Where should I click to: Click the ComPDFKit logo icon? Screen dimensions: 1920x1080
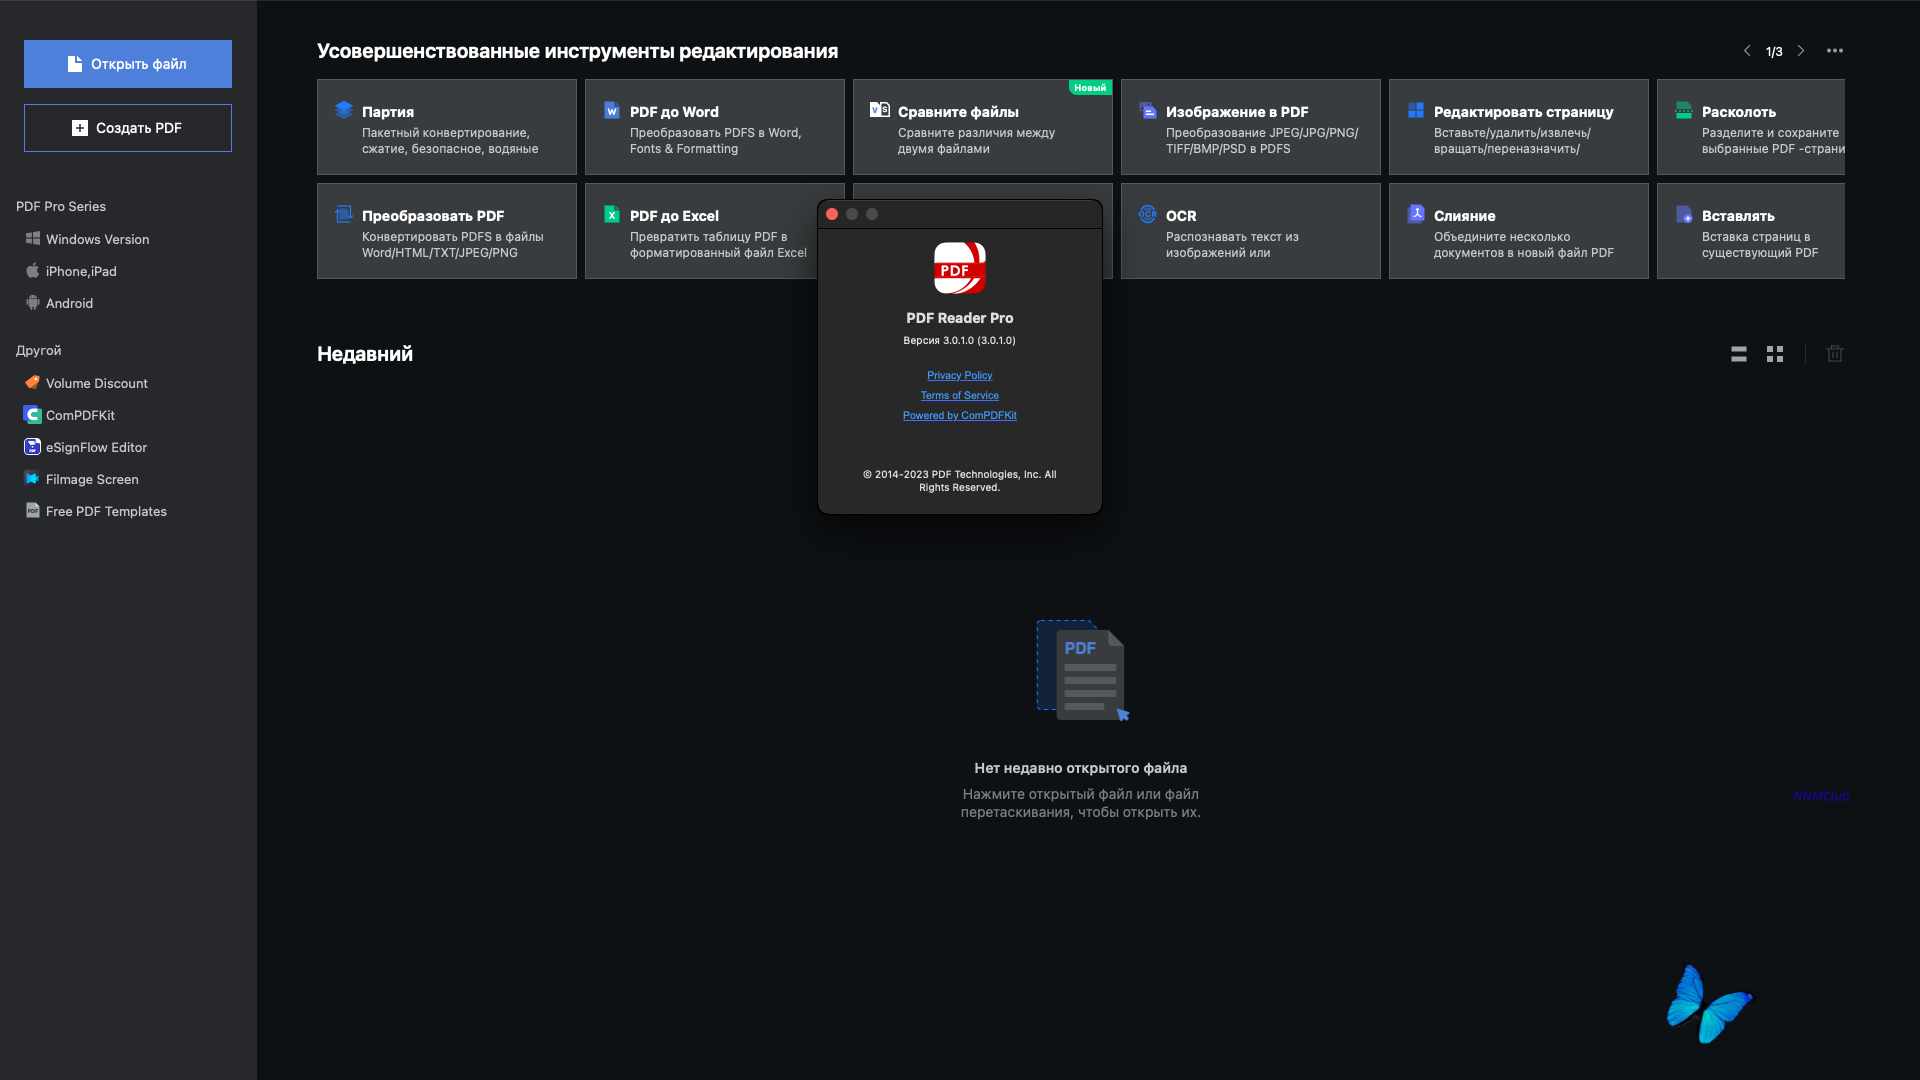click(x=33, y=414)
